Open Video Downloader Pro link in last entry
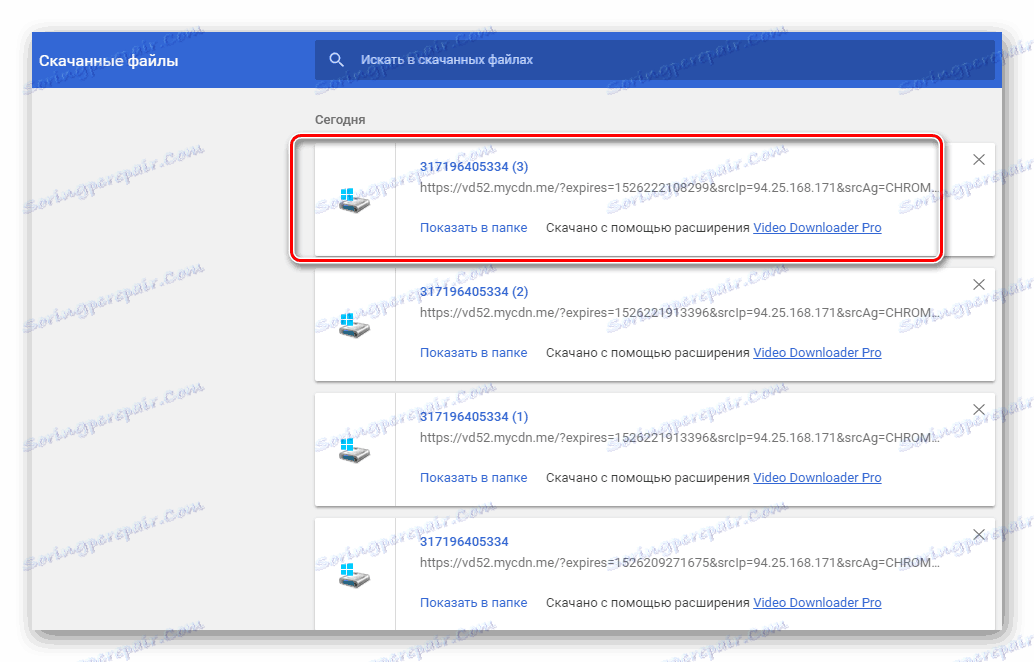Image resolution: width=1034 pixels, height=662 pixels. [x=817, y=603]
